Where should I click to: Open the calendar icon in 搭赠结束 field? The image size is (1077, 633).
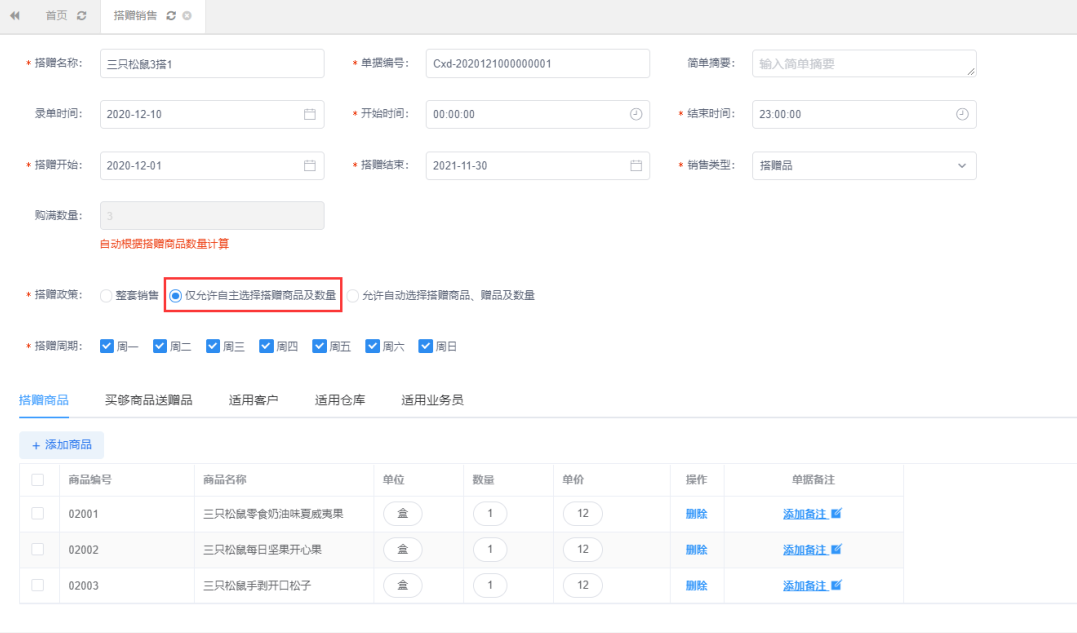click(636, 165)
